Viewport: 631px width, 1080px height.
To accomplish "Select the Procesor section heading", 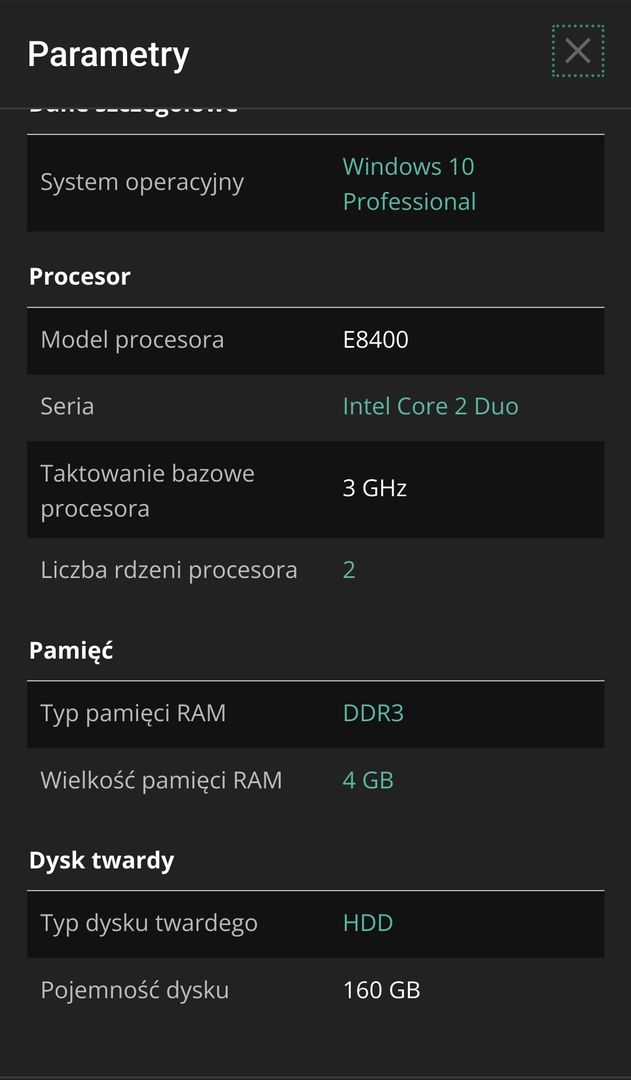I will click(80, 277).
